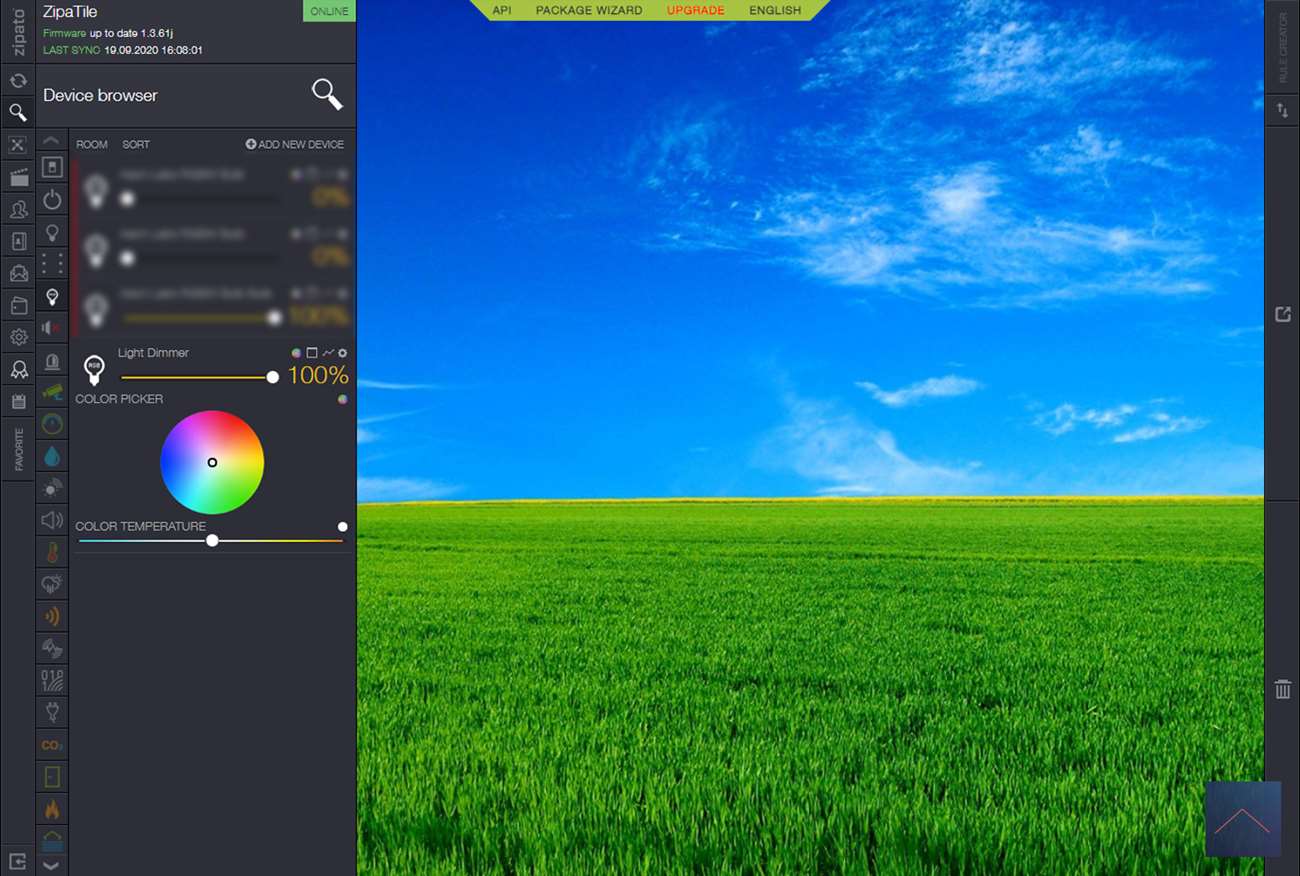1300x876 pixels.
Task: Filter devices by door sensor icon
Action: pyautogui.click(x=52, y=776)
